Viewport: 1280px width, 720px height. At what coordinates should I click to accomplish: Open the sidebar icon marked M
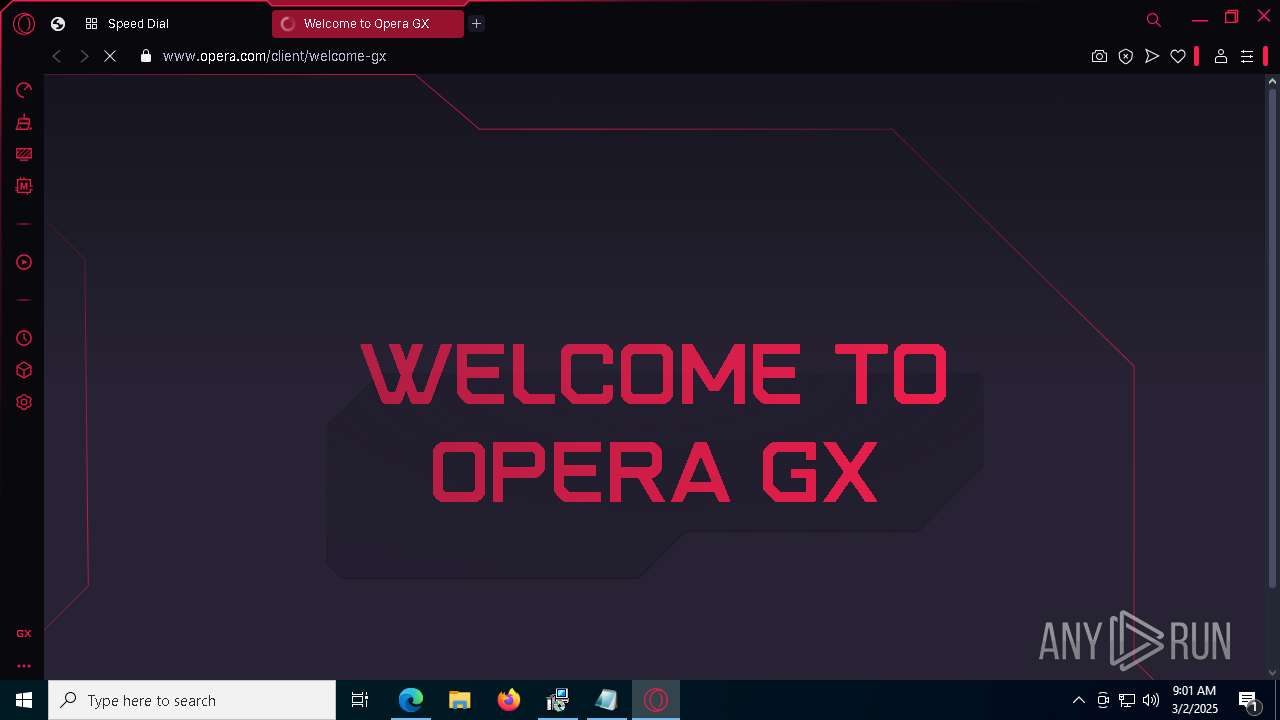pyautogui.click(x=24, y=186)
